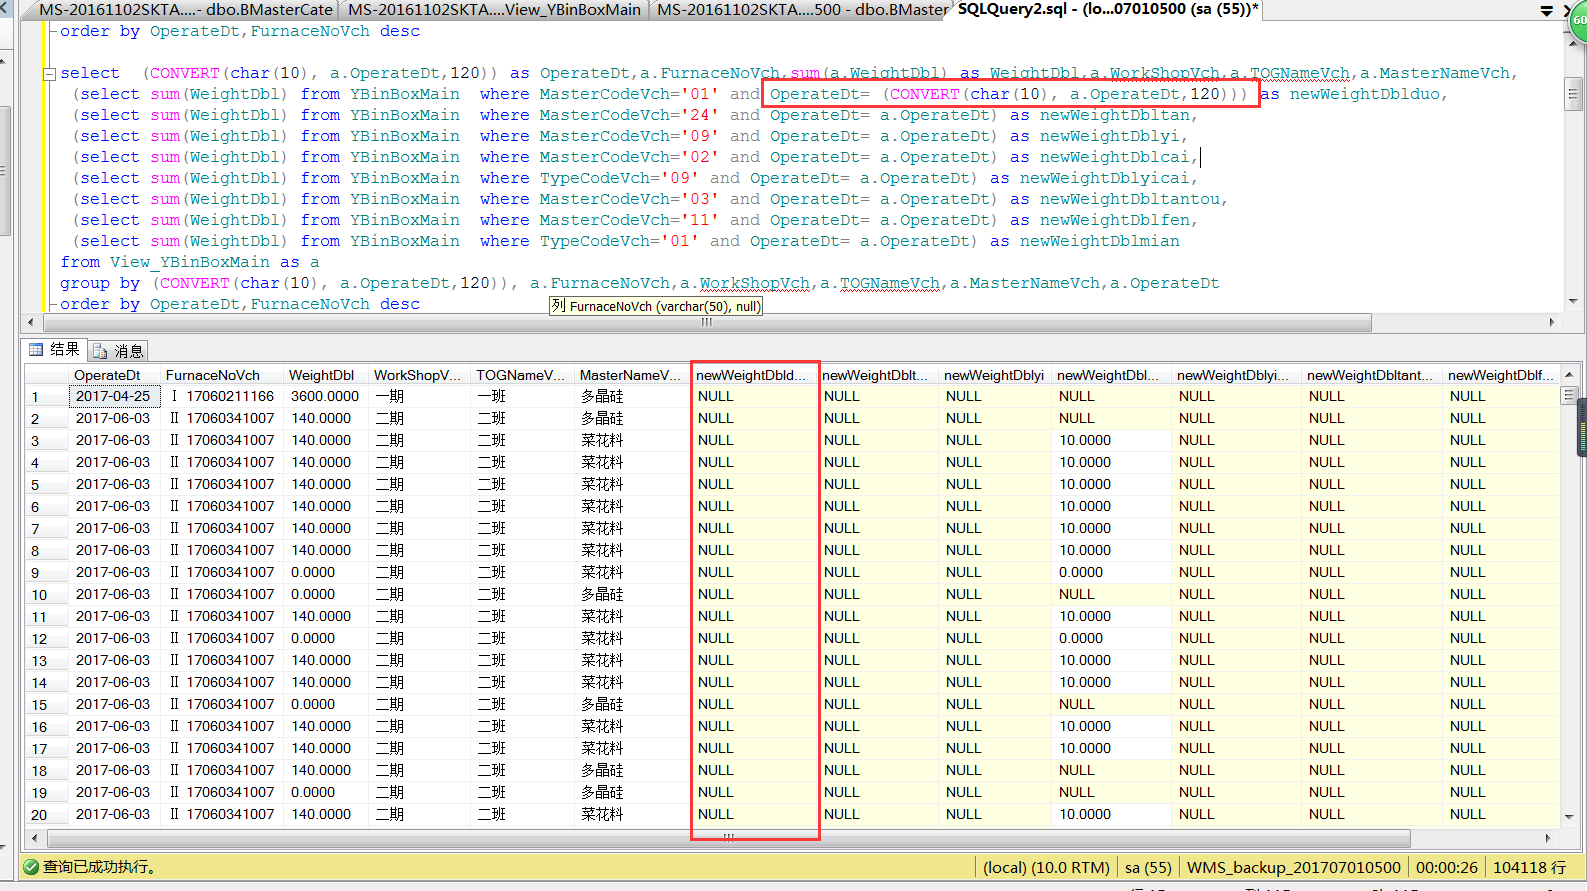This screenshot has width=1587, height=891.
Task: Click the 多晶硅 cell in row 2
Action: [x=633, y=419]
